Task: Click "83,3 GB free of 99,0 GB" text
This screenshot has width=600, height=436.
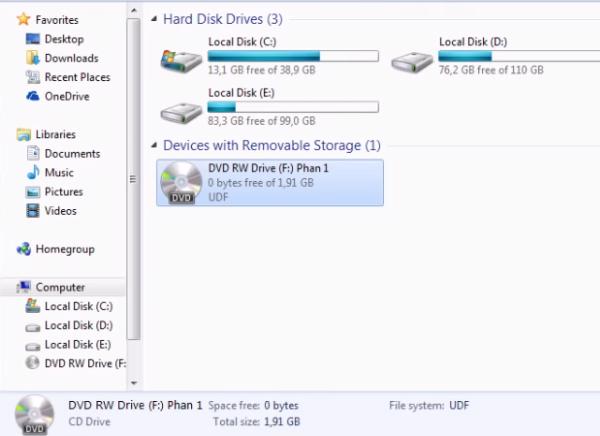Action: point(262,121)
